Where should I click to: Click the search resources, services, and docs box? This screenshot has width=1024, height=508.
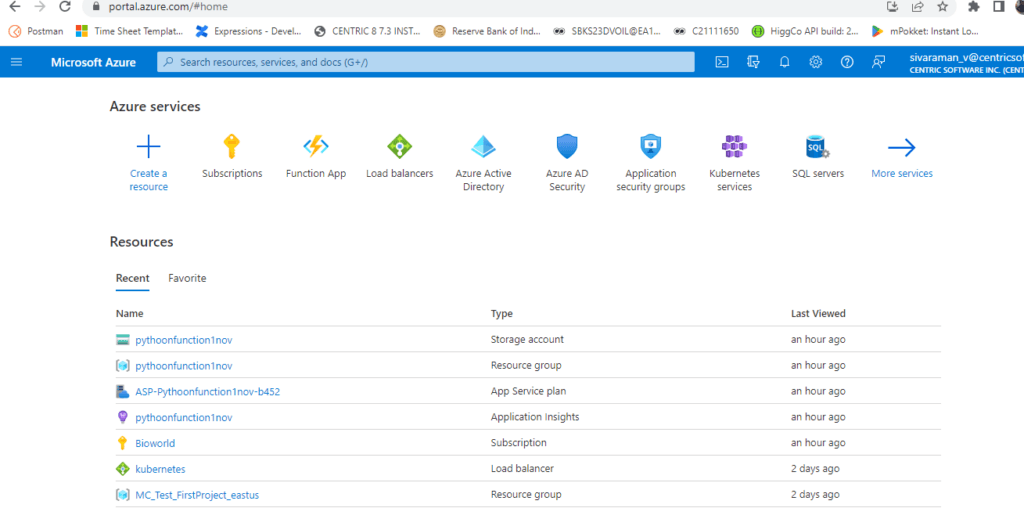pos(426,62)
